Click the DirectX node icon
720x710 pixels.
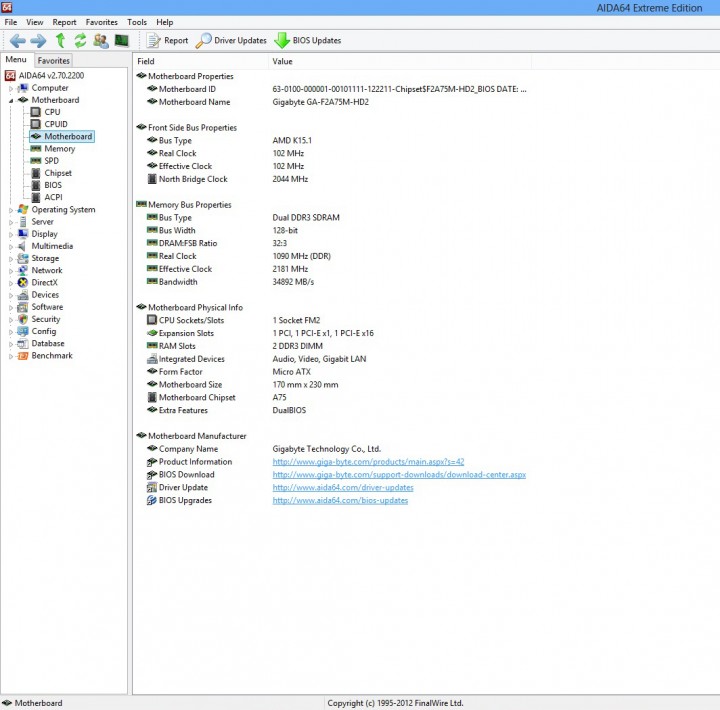[23, 282]
